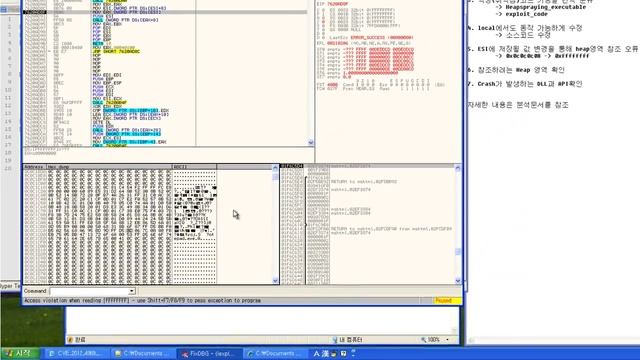This screenshot has height=360, width=640.
Task: Click the note line mentioning Crash and DLL
Action: (525, 84)
